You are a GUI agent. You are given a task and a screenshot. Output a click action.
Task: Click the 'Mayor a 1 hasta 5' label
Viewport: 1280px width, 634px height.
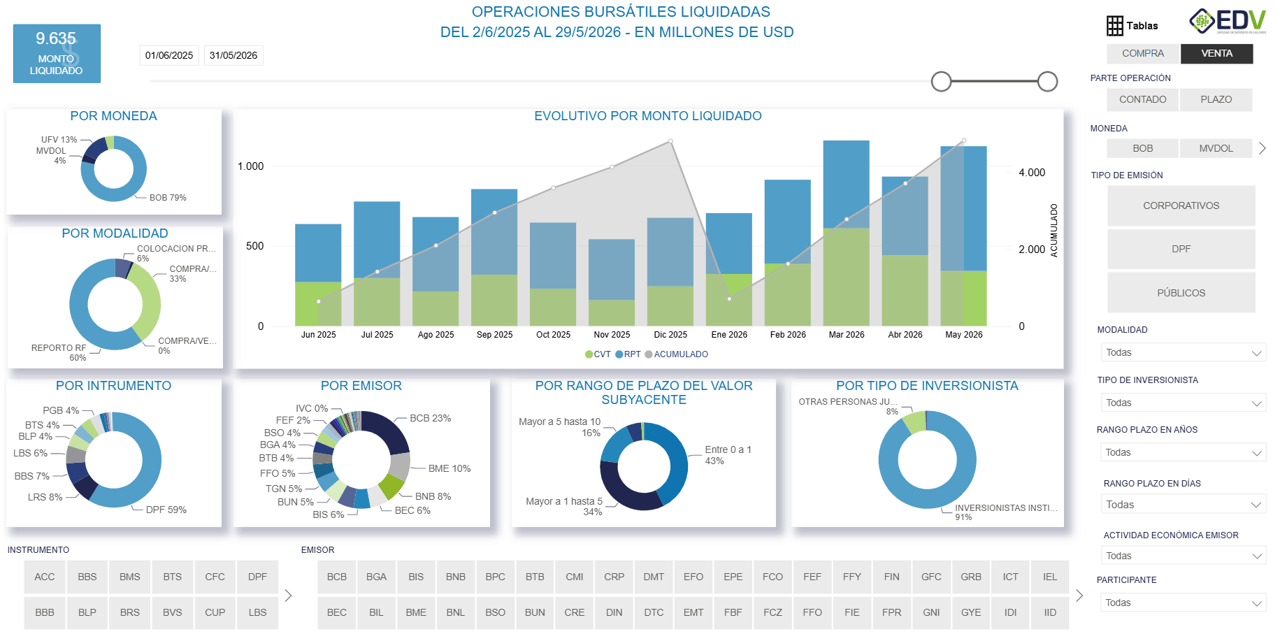(564, 506)
